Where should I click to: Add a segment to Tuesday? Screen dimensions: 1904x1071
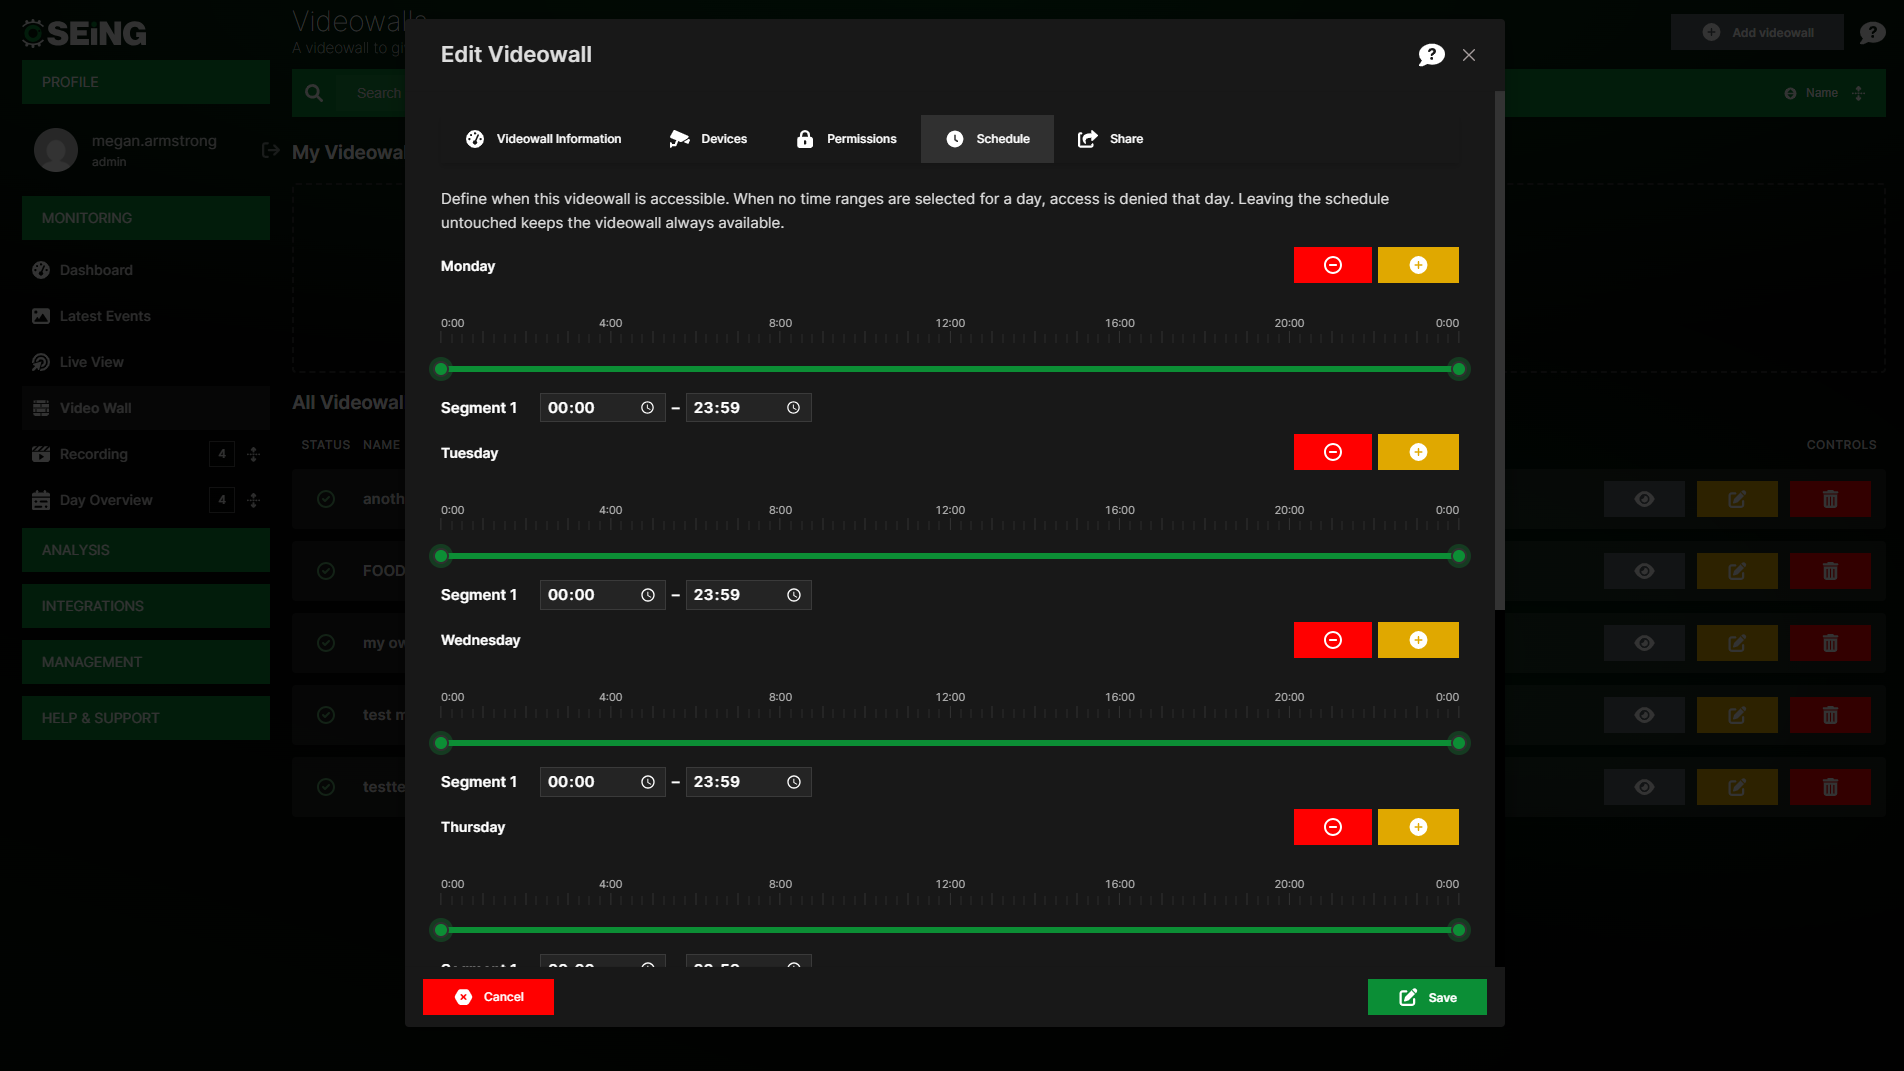point(1418,452)
